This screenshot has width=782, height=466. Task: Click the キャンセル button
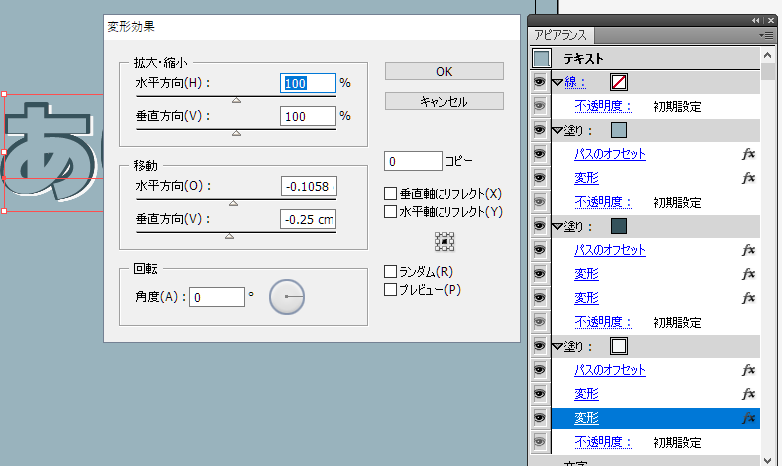click(444, 102)
